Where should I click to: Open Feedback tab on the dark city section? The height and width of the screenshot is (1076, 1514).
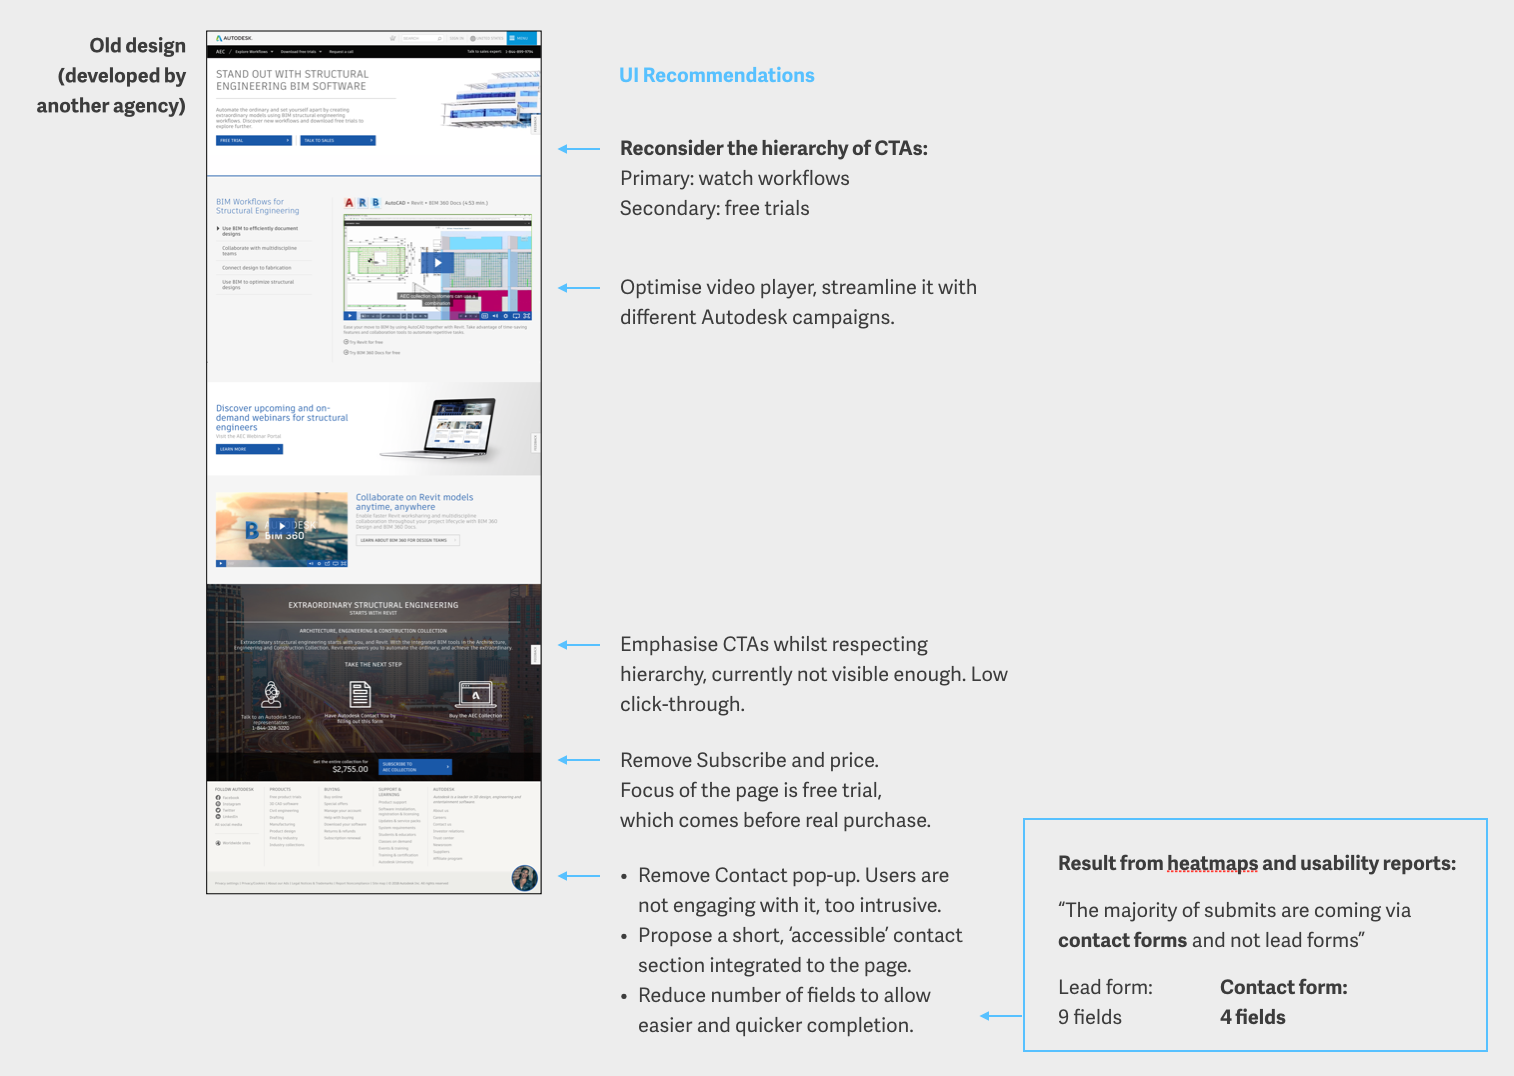click(536, 655)
